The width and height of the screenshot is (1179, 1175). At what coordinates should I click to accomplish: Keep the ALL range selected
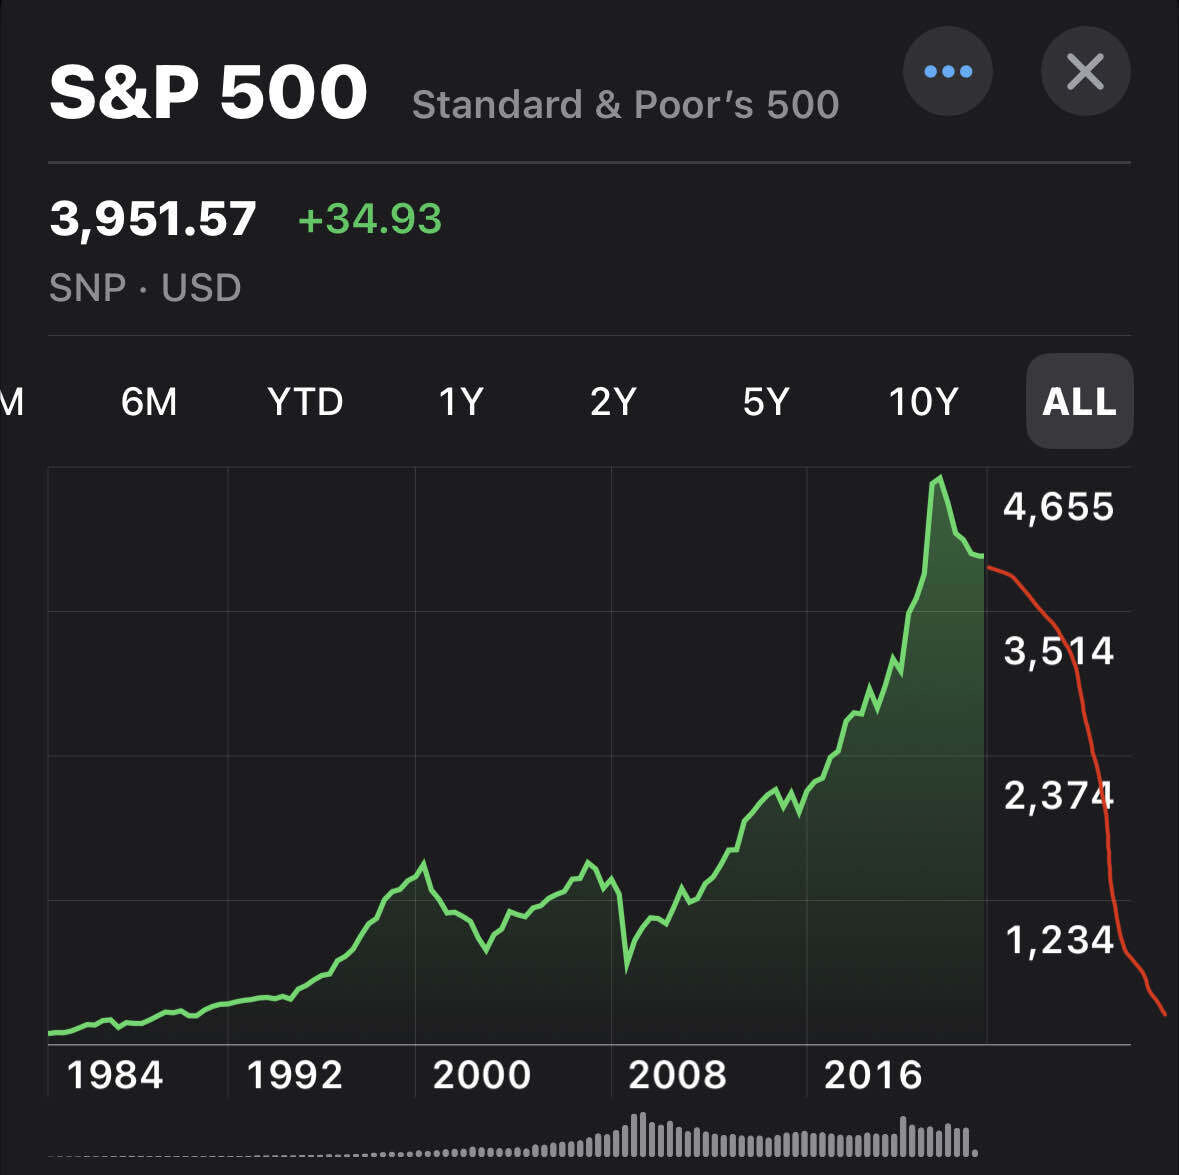pyautogui.click(x=1079, y=401)
